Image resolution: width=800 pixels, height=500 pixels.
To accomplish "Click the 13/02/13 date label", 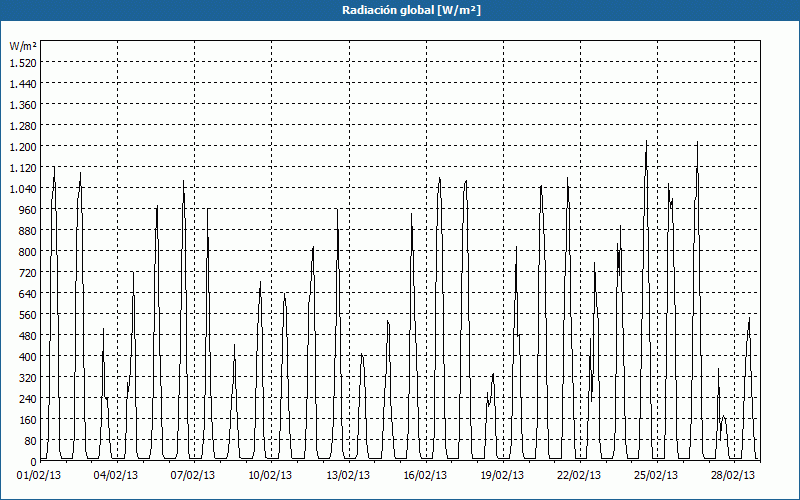I will point(348,475).
